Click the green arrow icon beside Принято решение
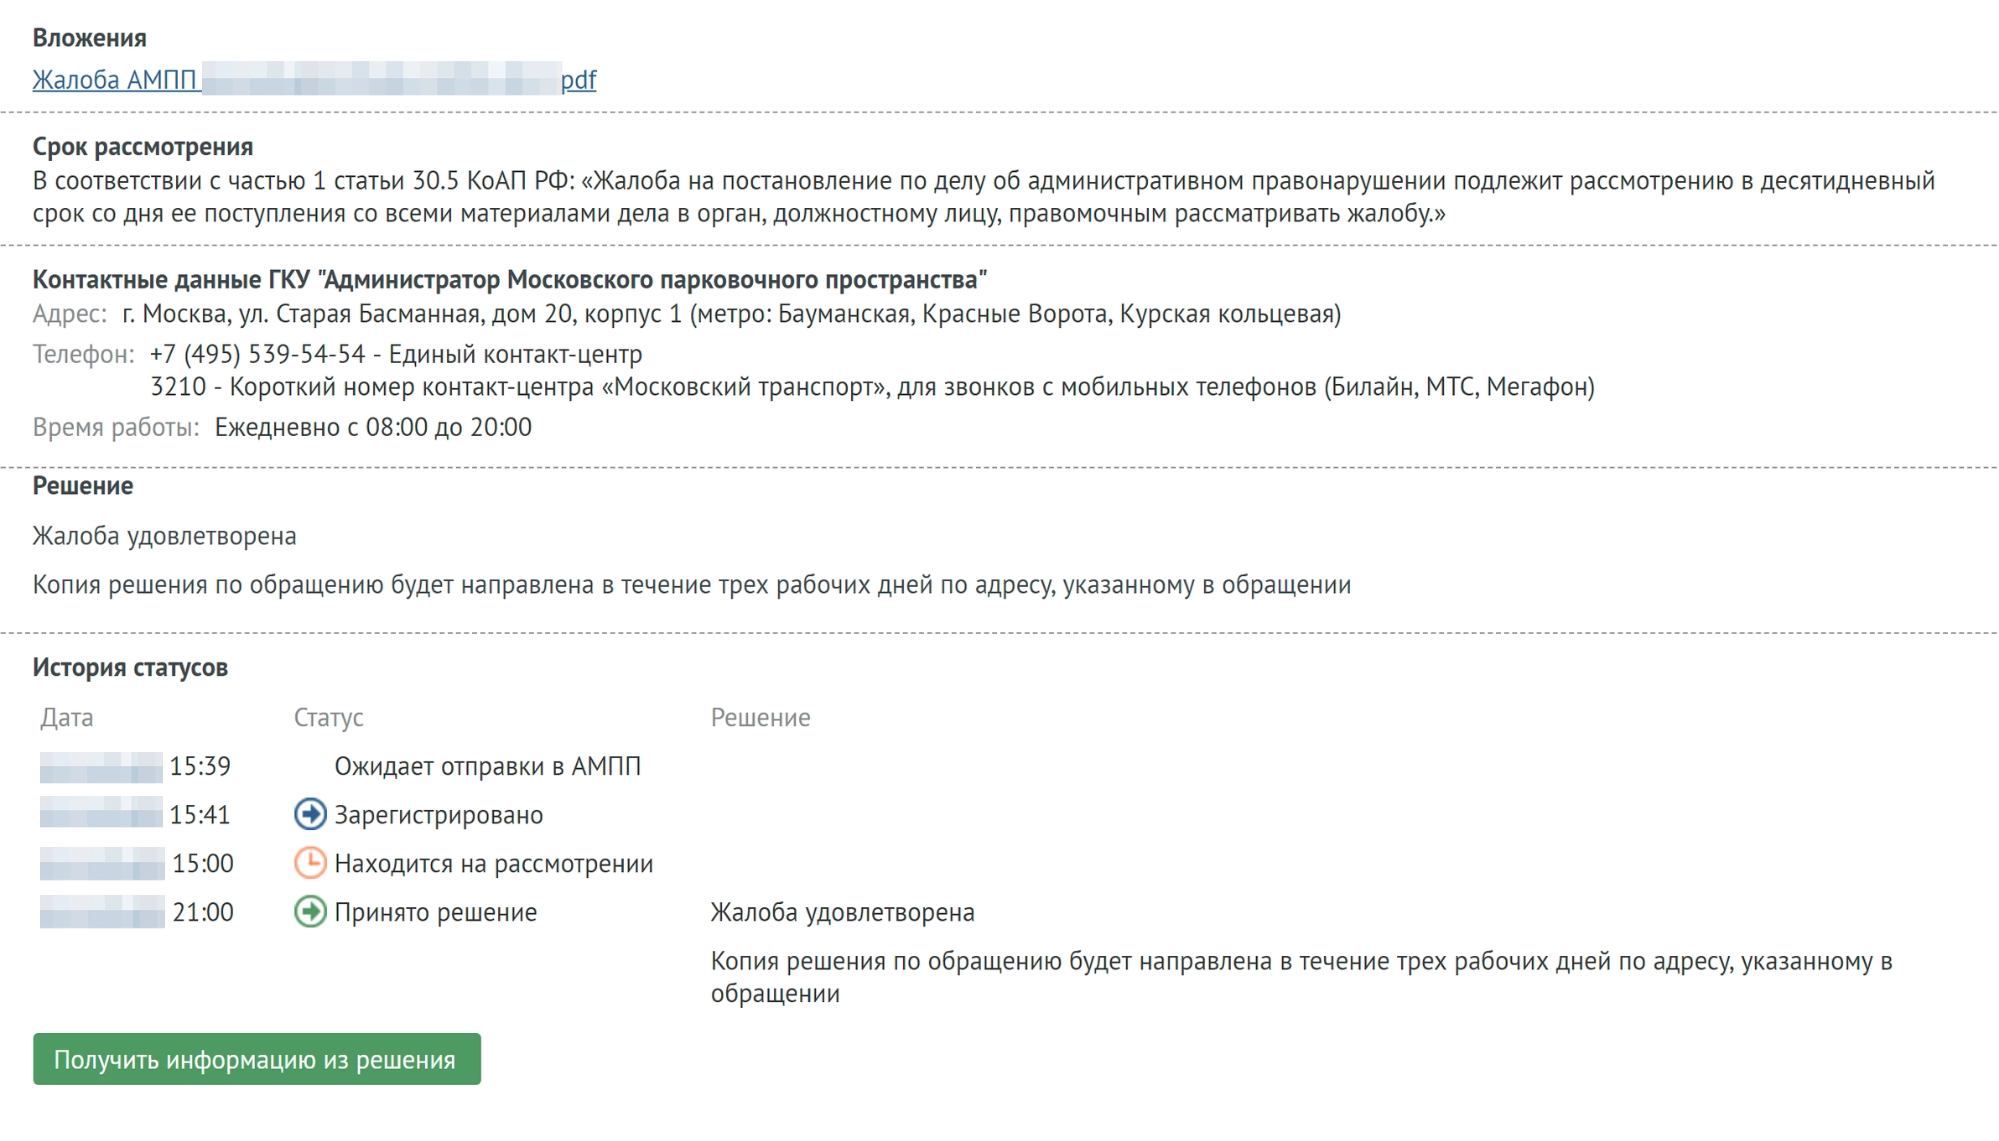The height and width of the screenshot is (1141, 1999). [x=310, y=912]
